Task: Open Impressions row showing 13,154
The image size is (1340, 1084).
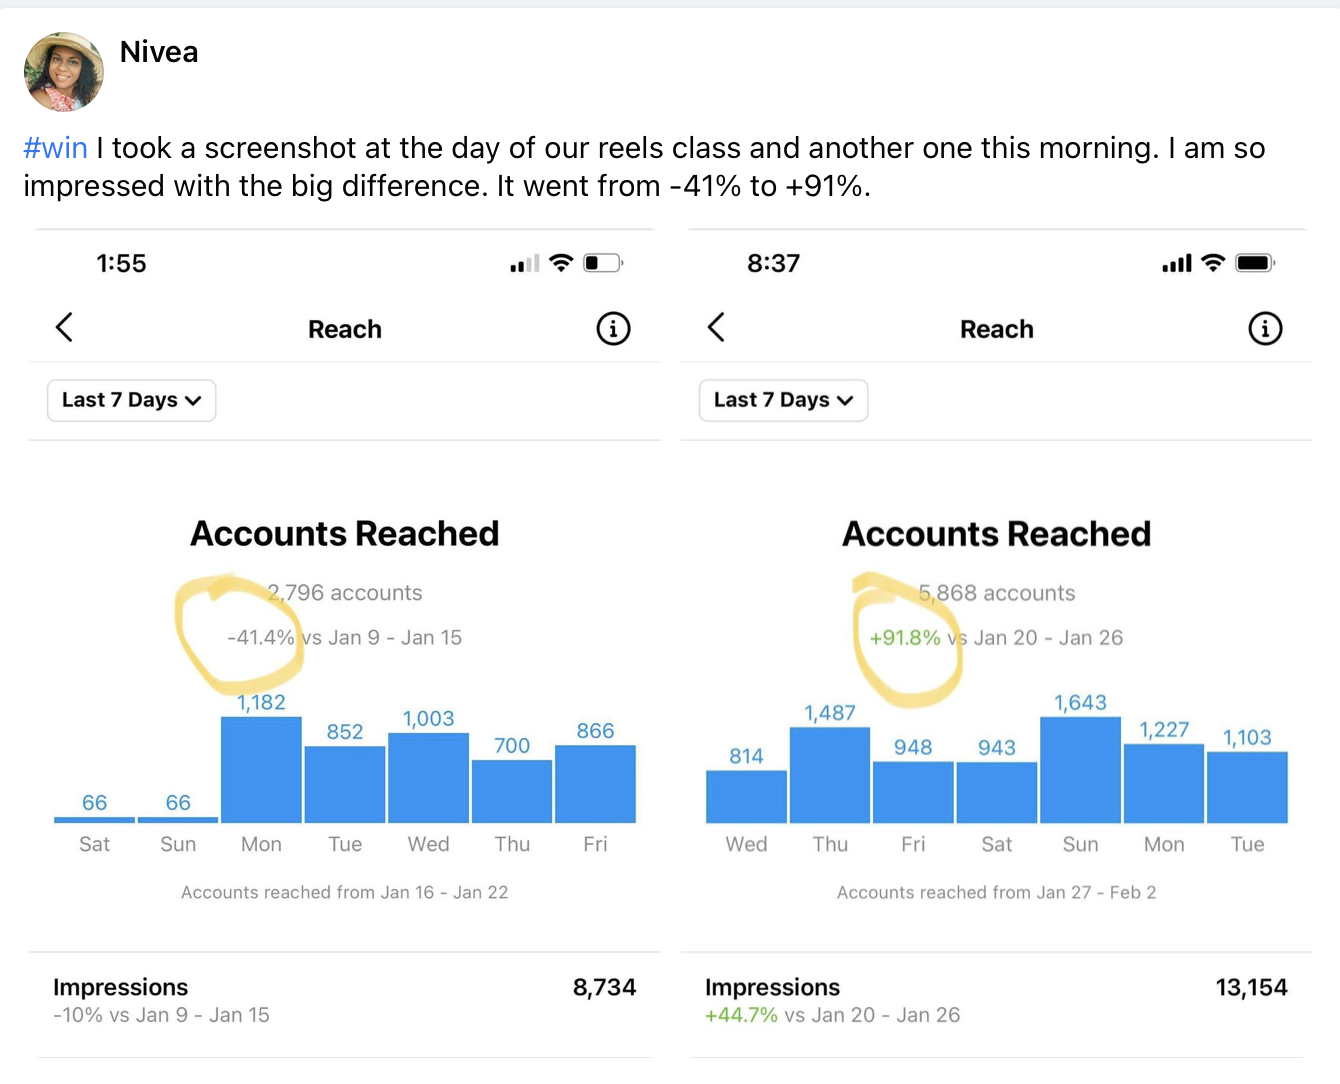Action: point(996,1000)
